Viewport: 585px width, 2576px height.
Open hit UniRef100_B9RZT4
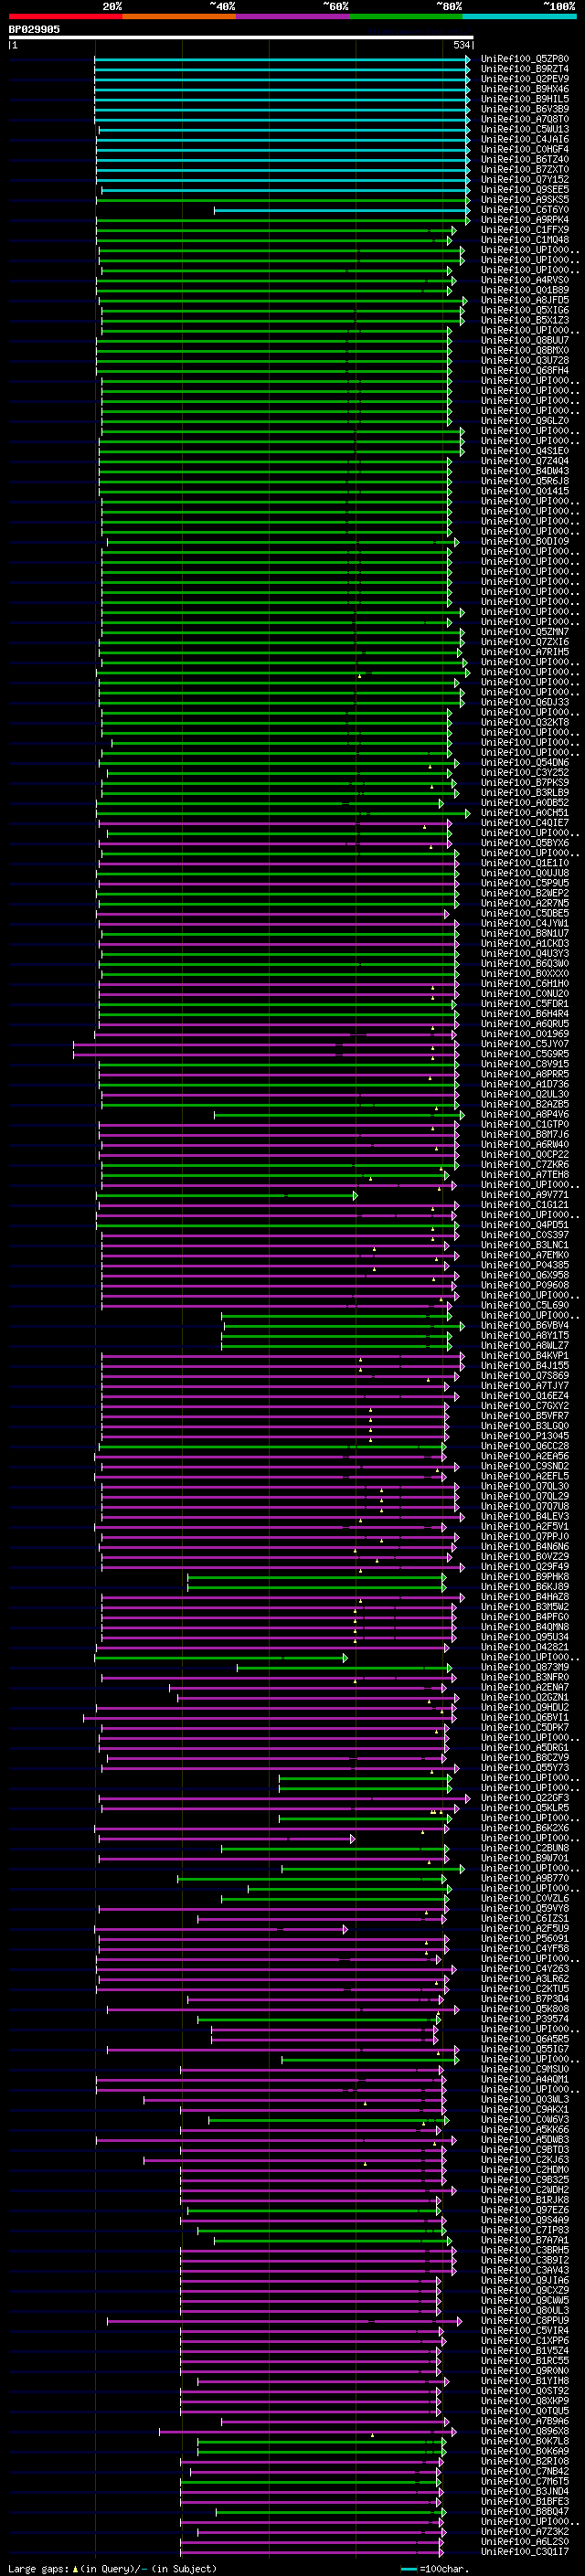(x=525, y=70)
